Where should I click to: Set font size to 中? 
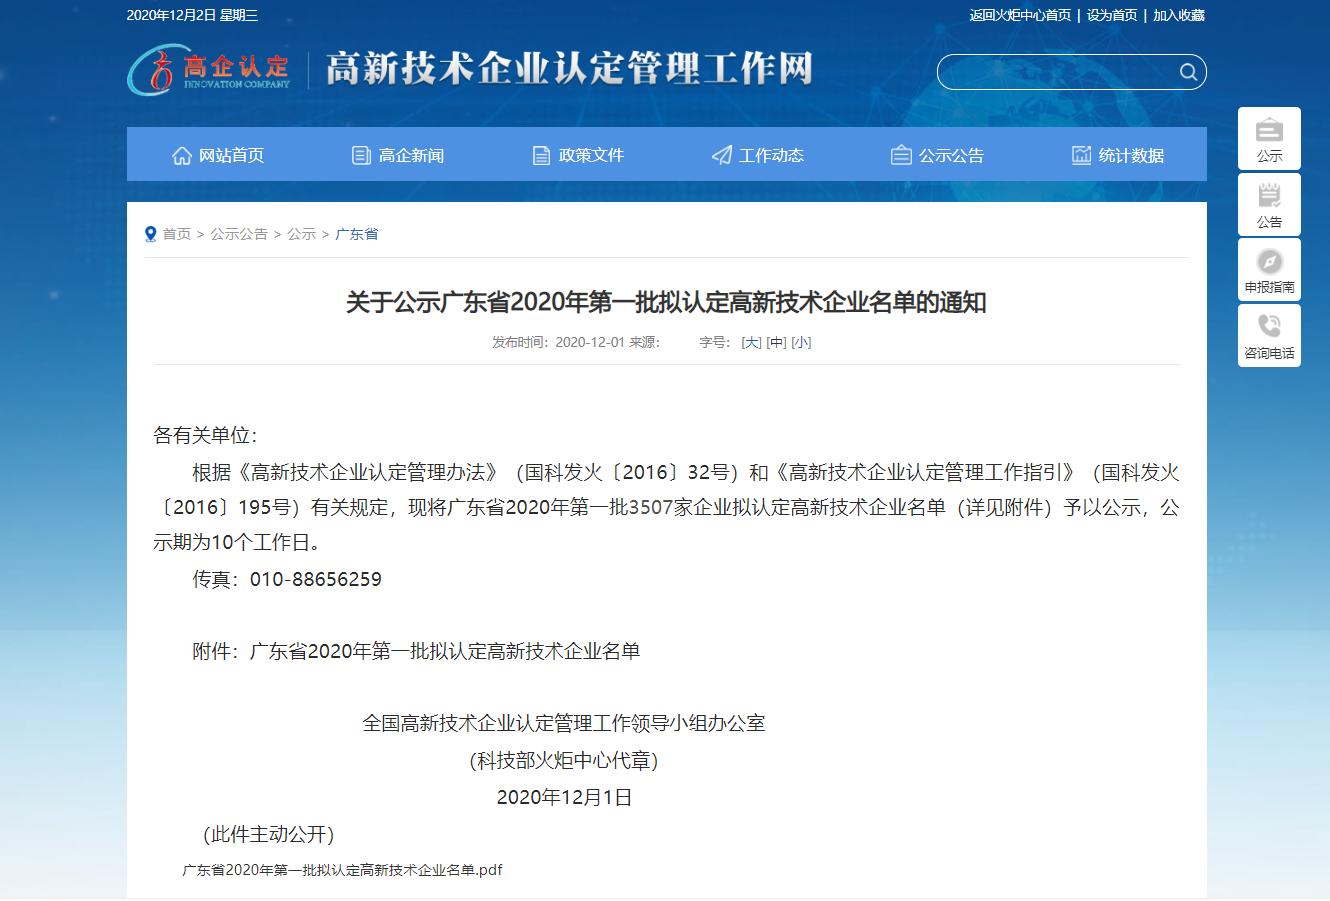coord(776,342)
